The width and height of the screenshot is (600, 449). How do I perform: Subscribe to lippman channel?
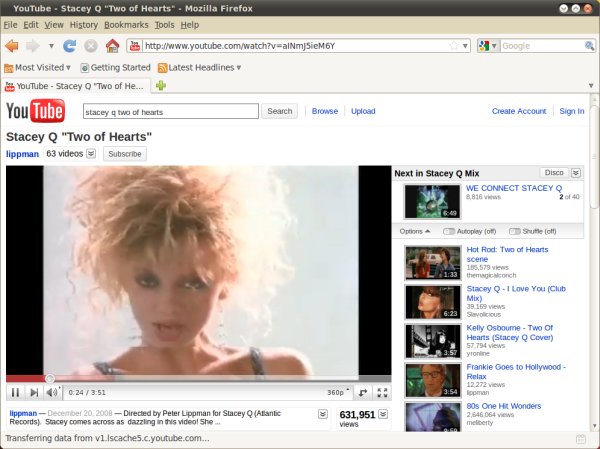[x=125, y=154]
